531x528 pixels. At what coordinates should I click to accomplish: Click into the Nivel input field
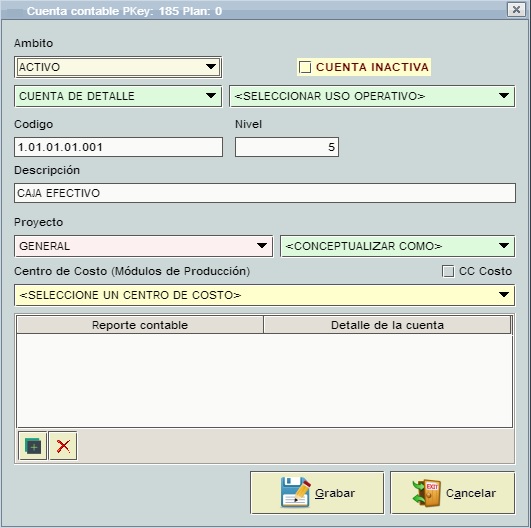point(287,147)
